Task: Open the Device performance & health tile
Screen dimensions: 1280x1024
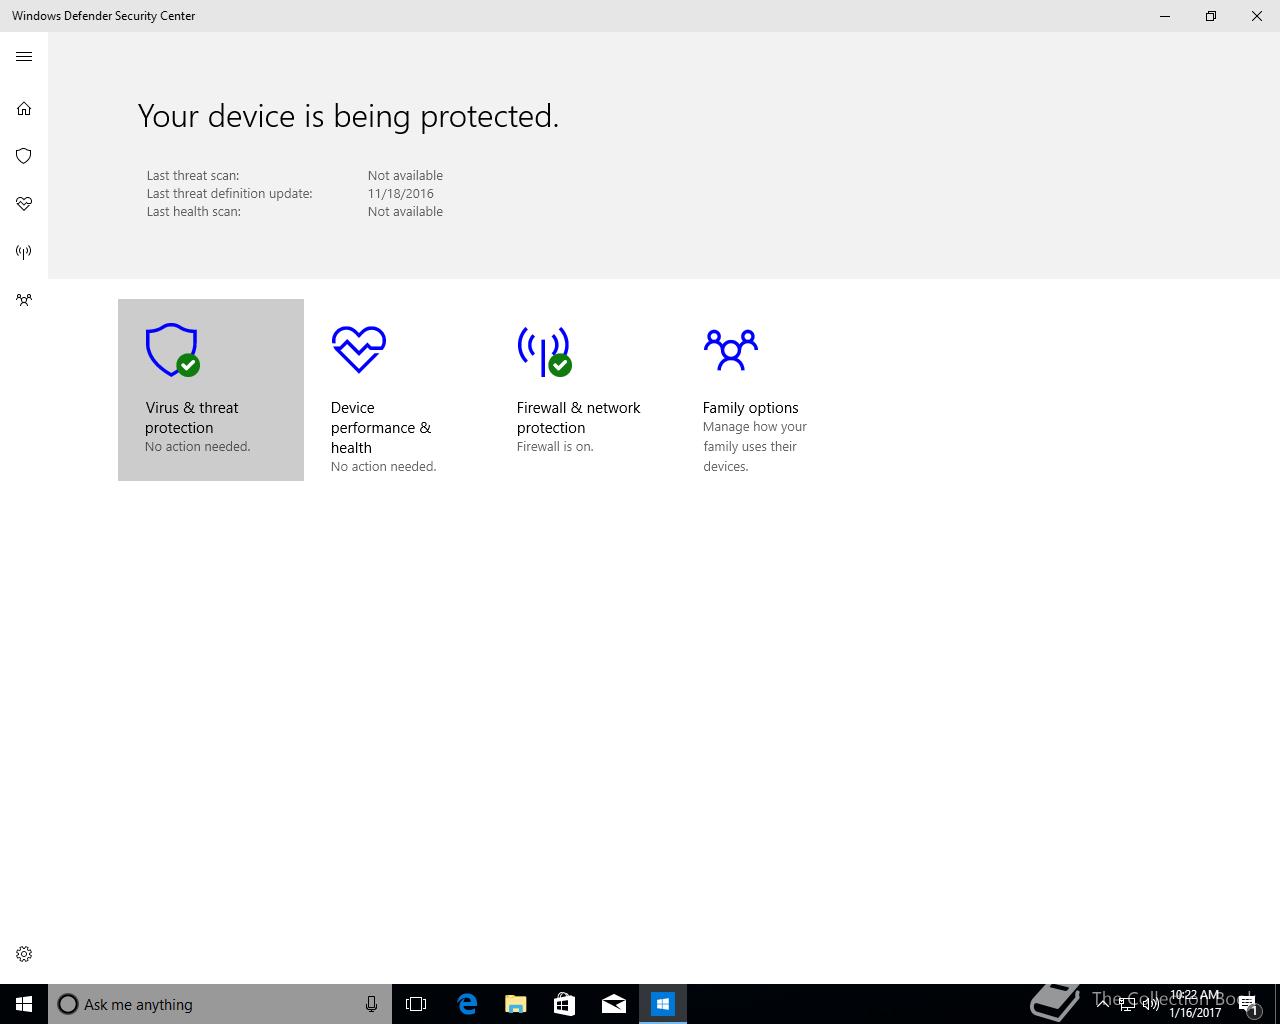Action: tap(397, 390)
